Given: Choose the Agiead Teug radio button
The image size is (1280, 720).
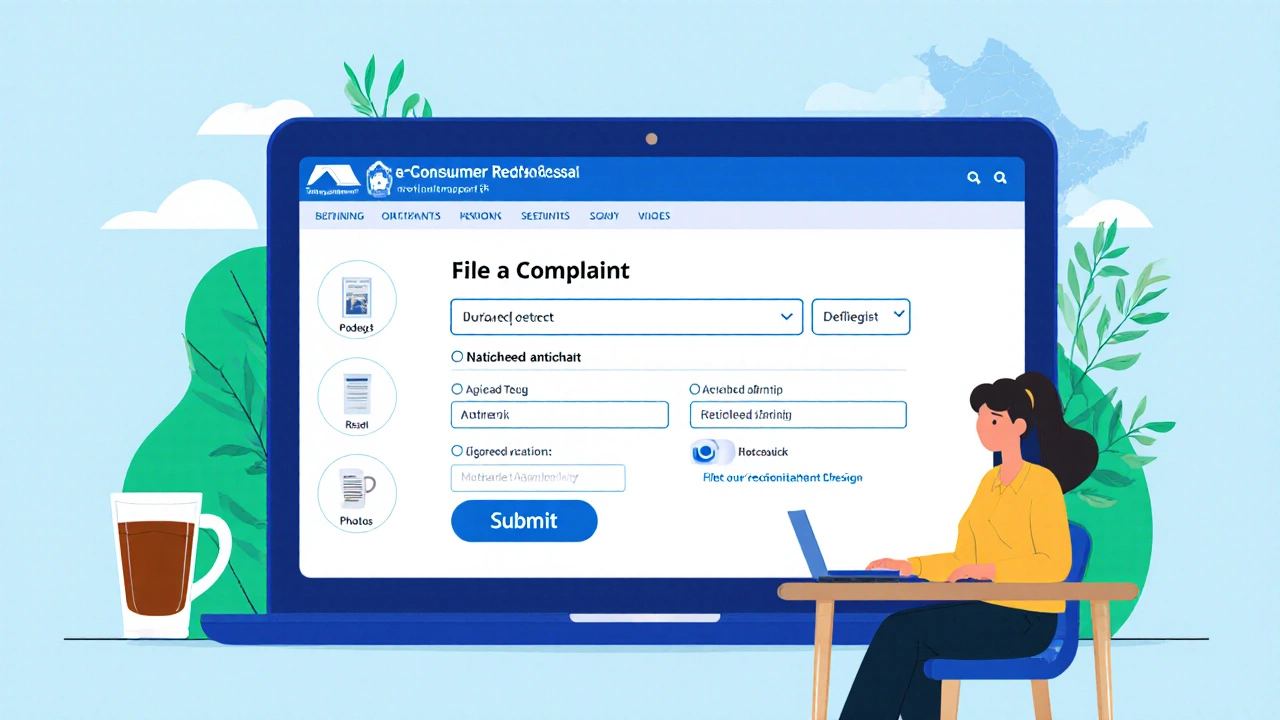Looking at the screenshot, I should 457,389.
